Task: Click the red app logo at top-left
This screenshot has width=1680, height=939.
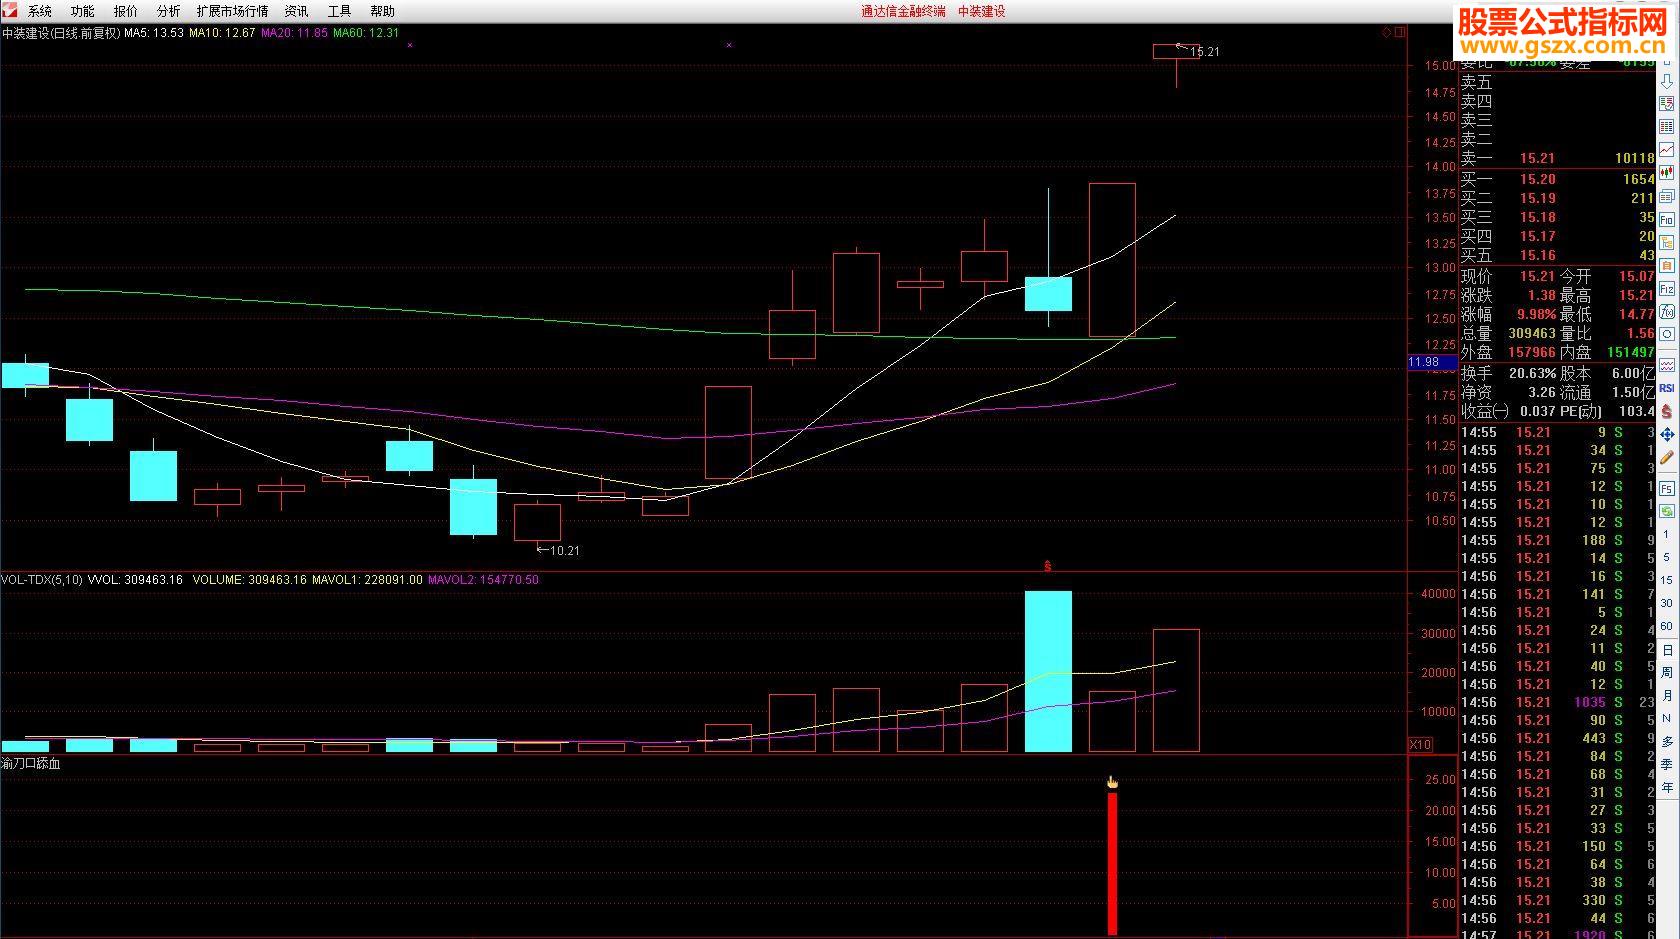Action: point(10,10)
